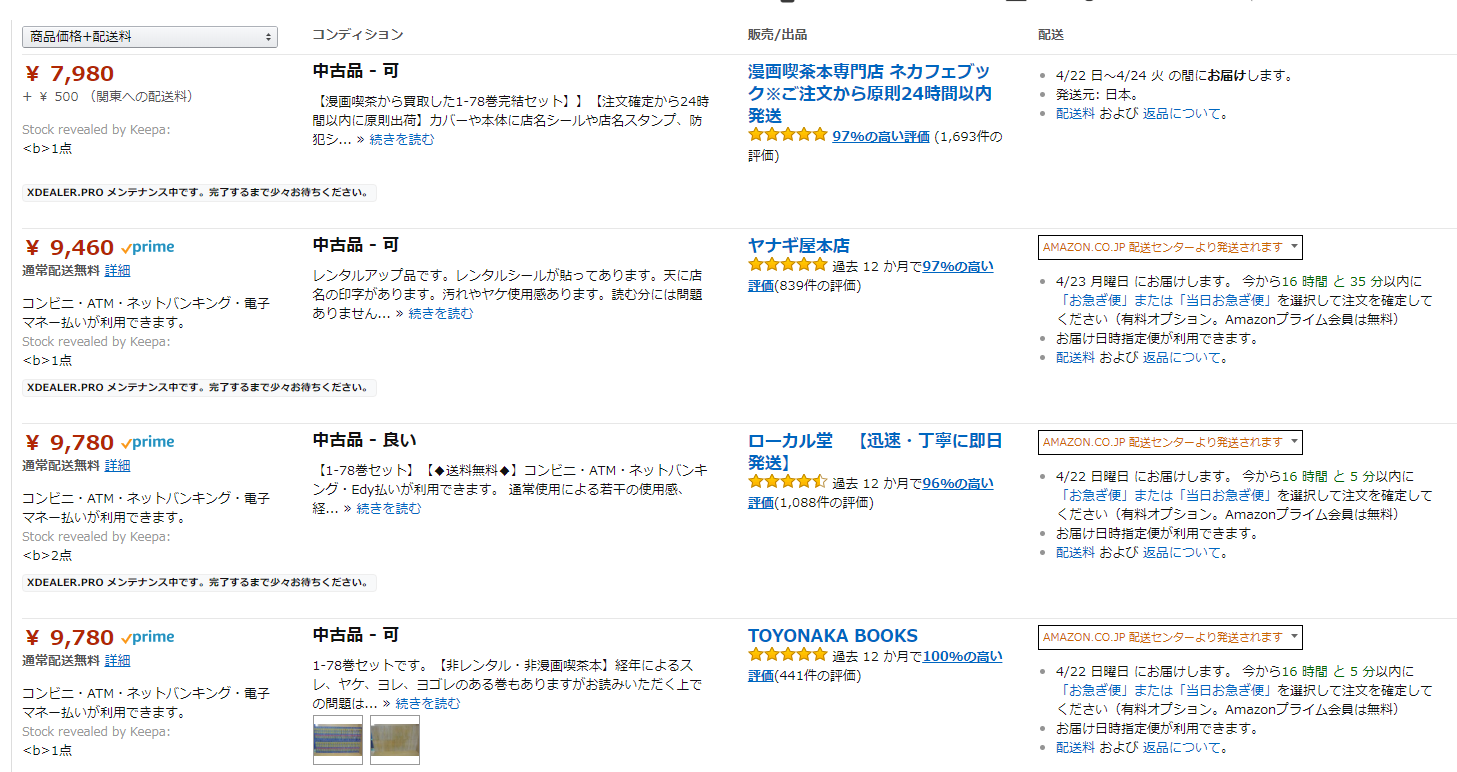Click star rating of 漫画喫茶本専門店 seller
This screenshot has height=772, width=1457.
[x=787, y=135]
